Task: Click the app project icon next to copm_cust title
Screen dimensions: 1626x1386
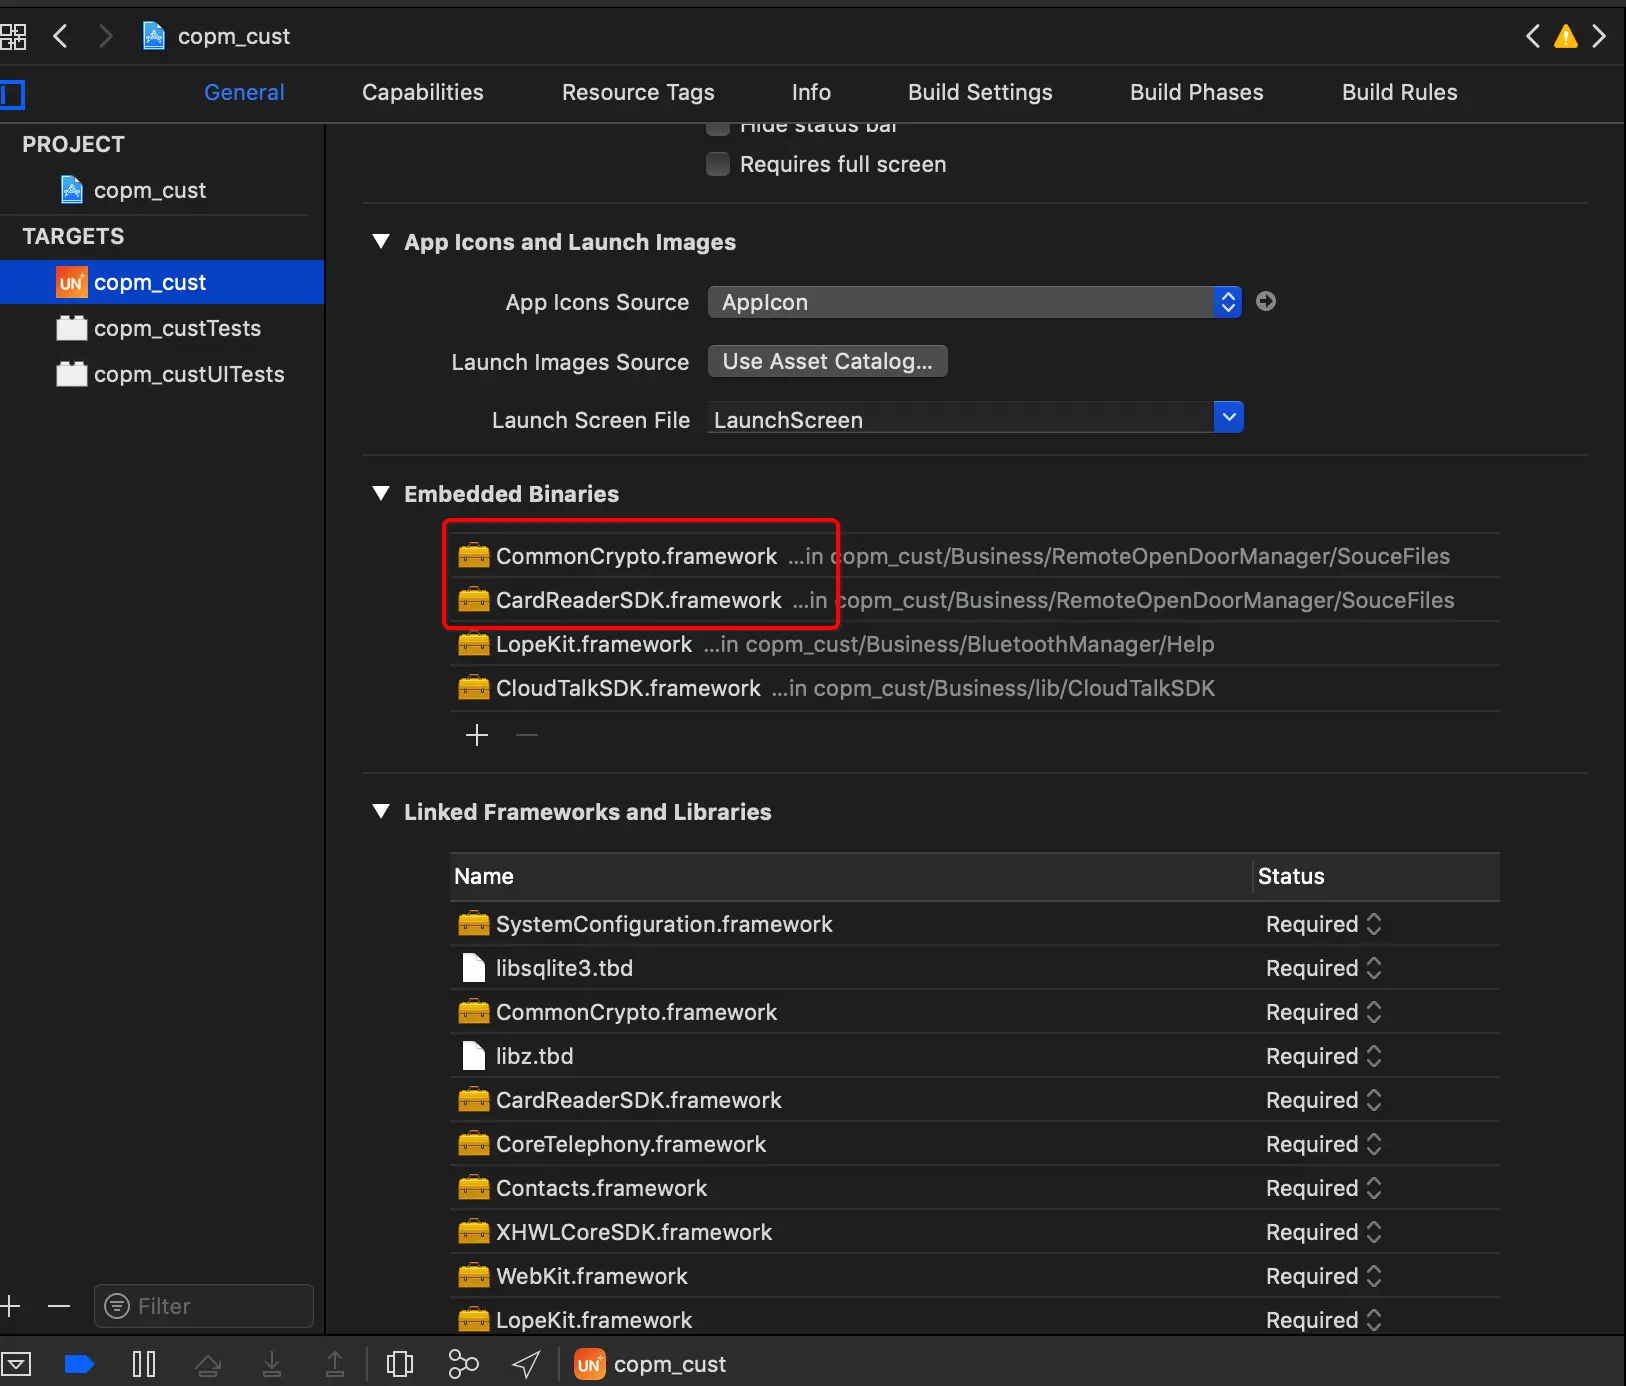Action: tap(153, 35)
